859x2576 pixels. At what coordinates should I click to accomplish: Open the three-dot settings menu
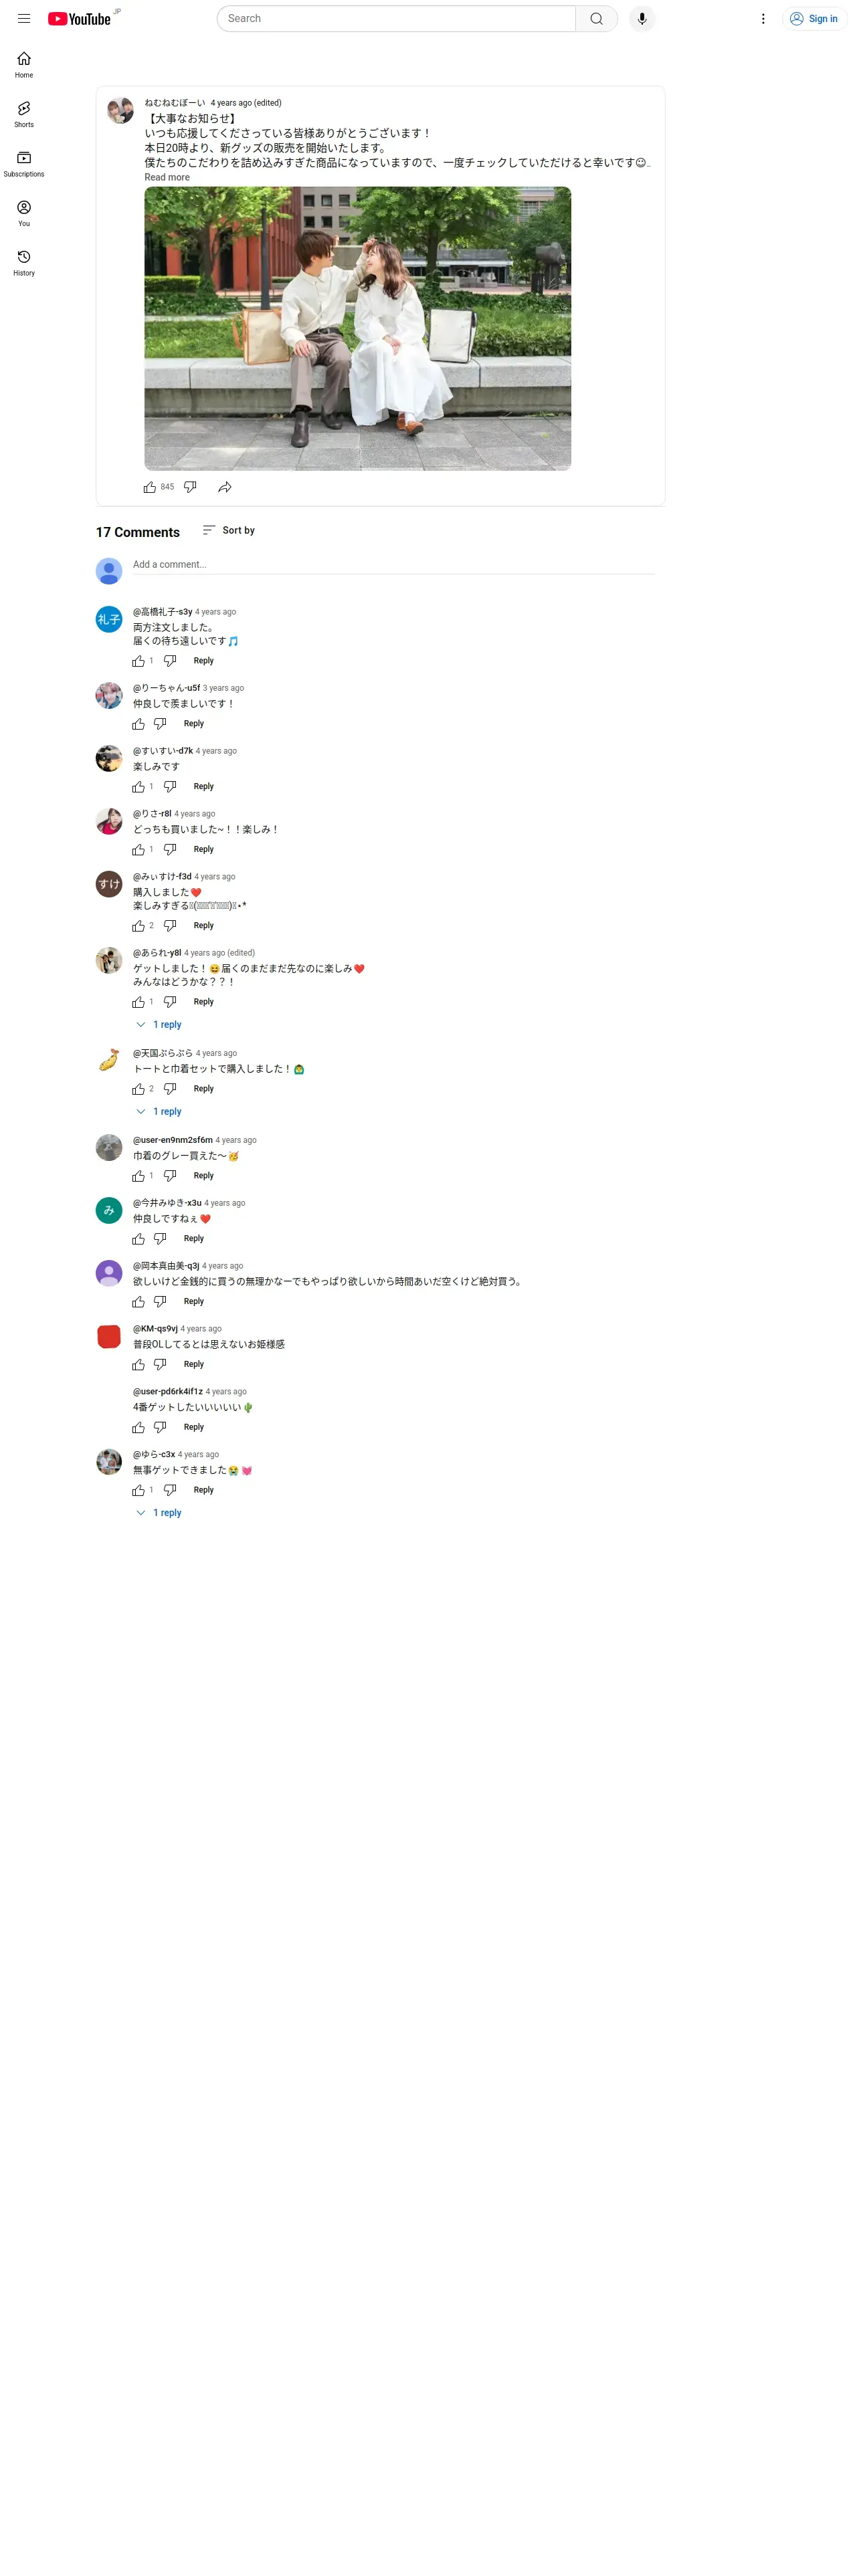pyautogui.click(x=763, y=19)
